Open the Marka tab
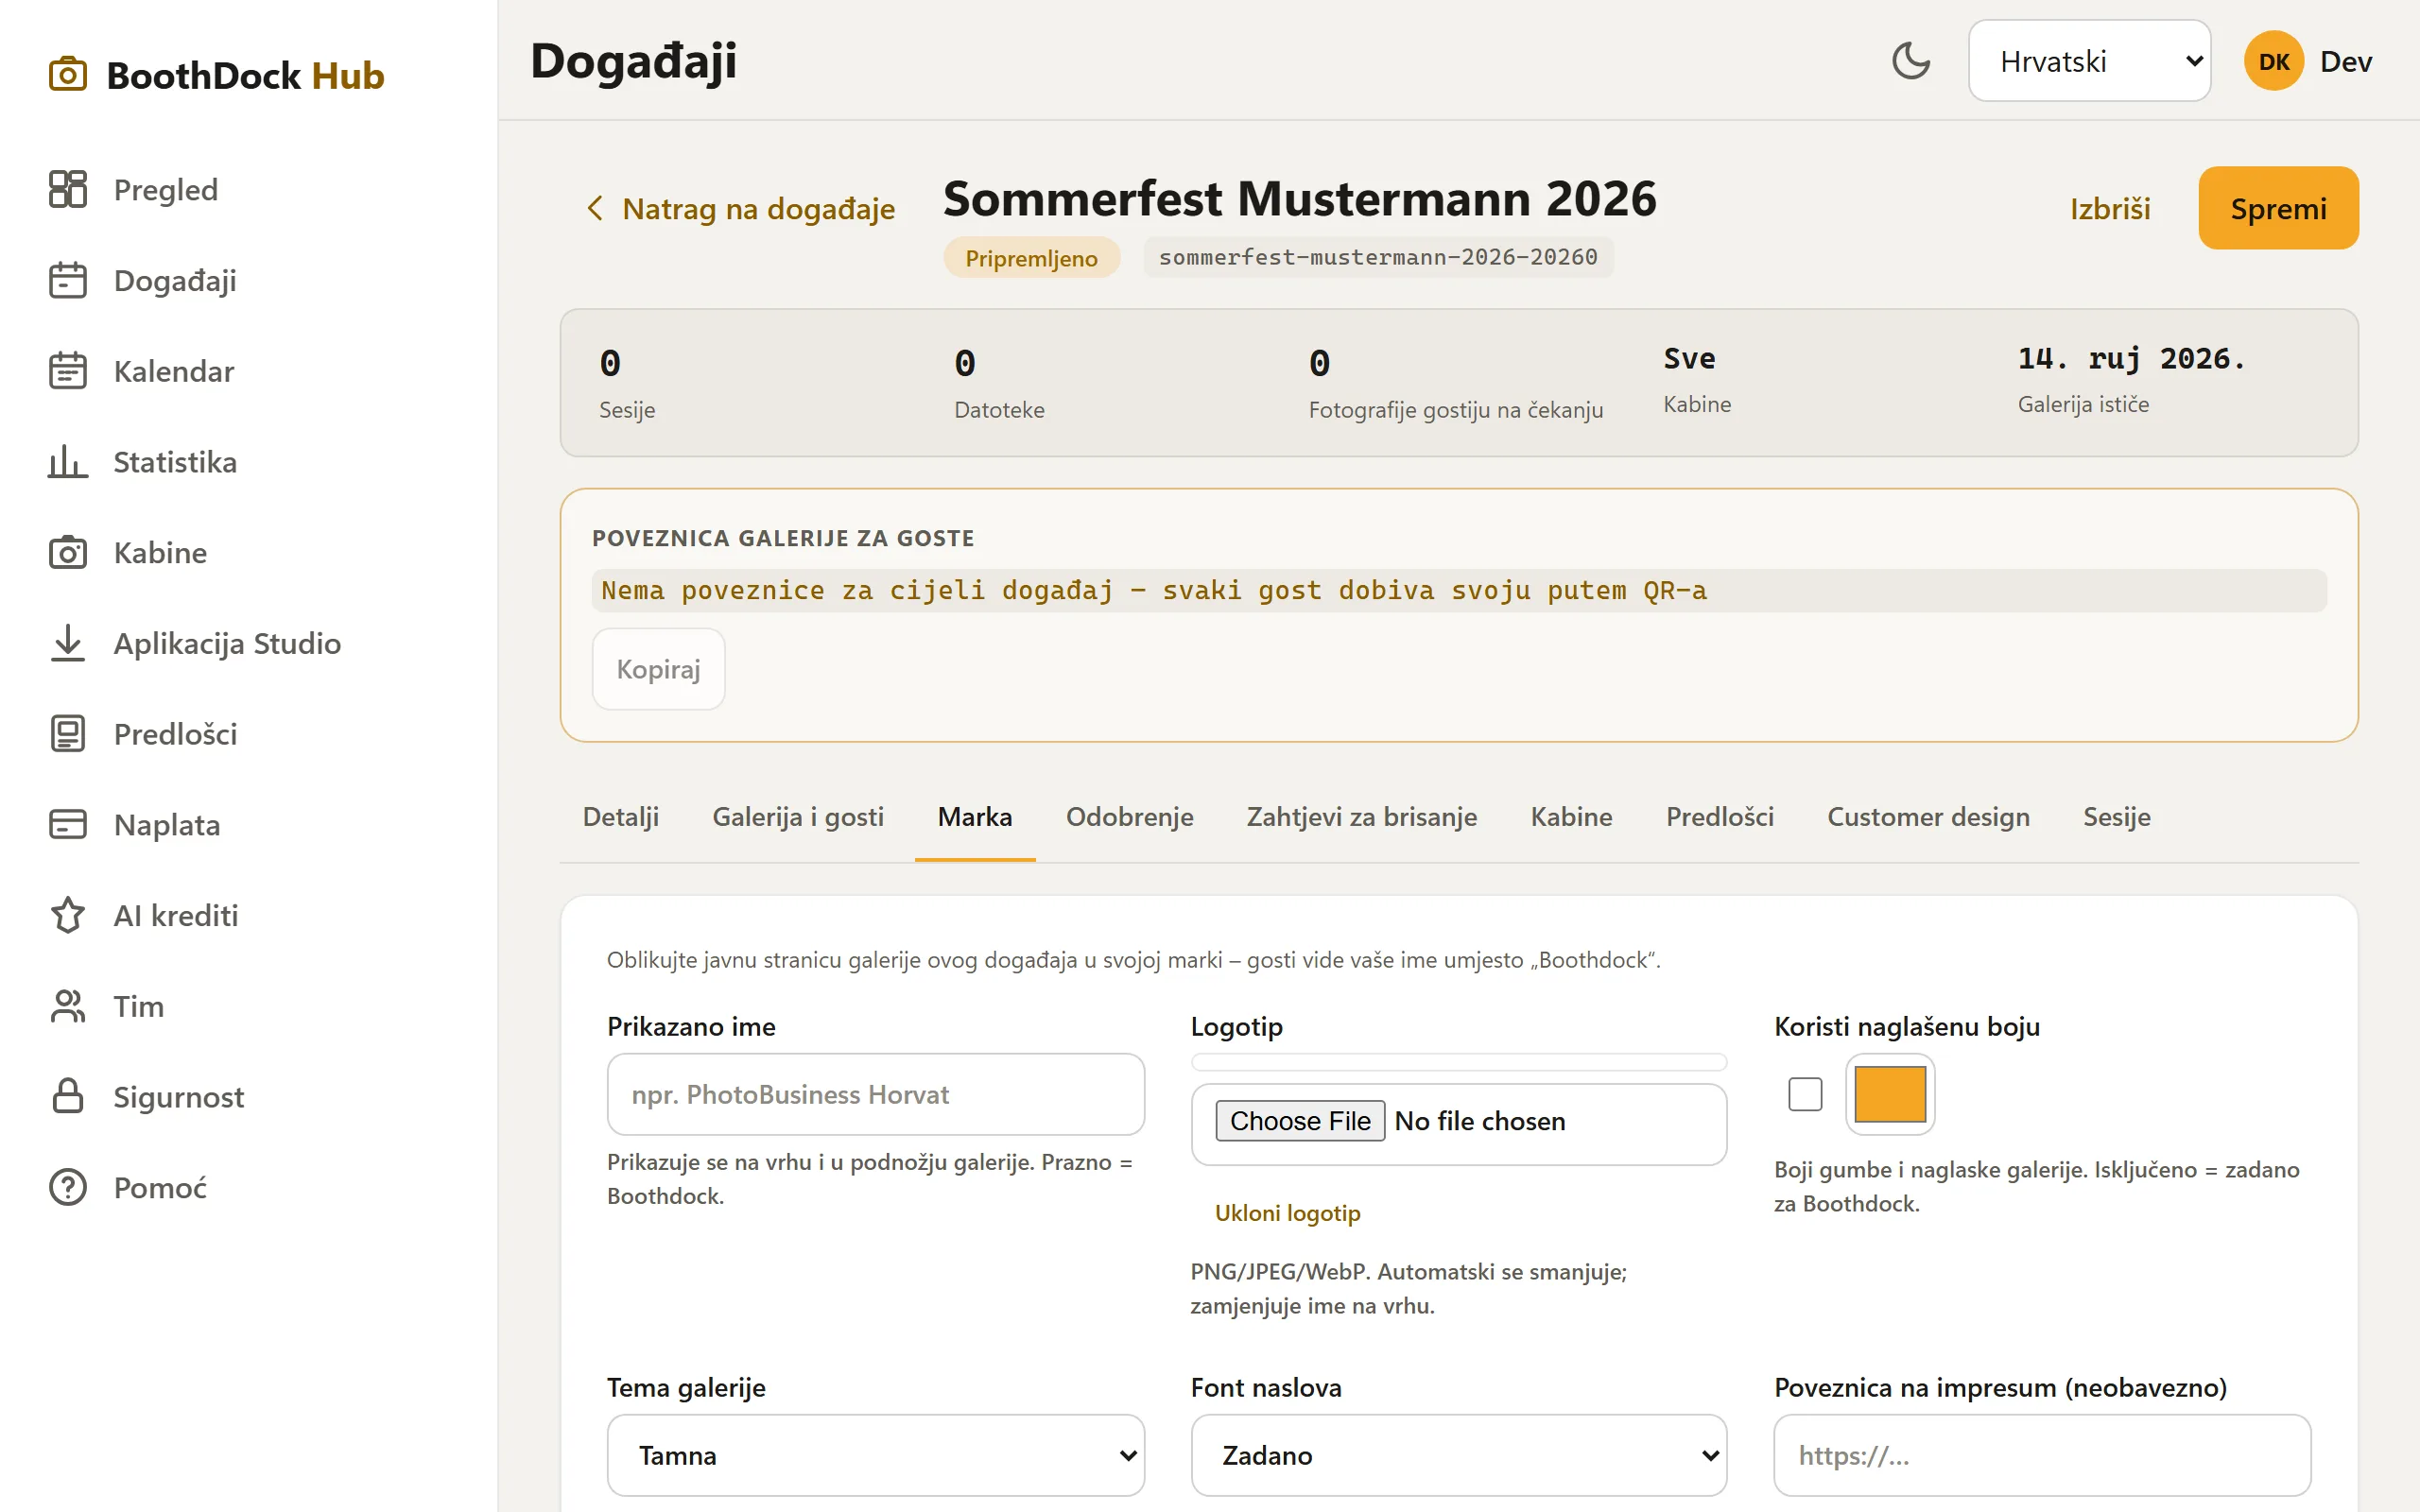 (x=975, y=817)
